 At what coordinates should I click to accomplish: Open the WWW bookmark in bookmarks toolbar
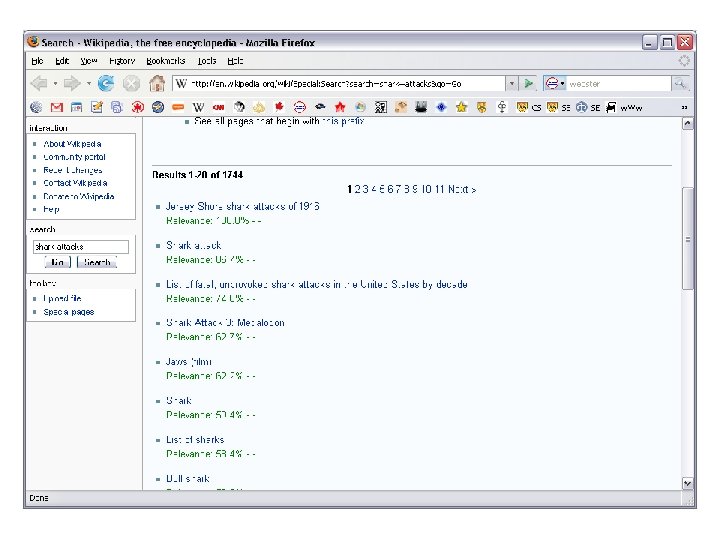(x=624, y=107)
